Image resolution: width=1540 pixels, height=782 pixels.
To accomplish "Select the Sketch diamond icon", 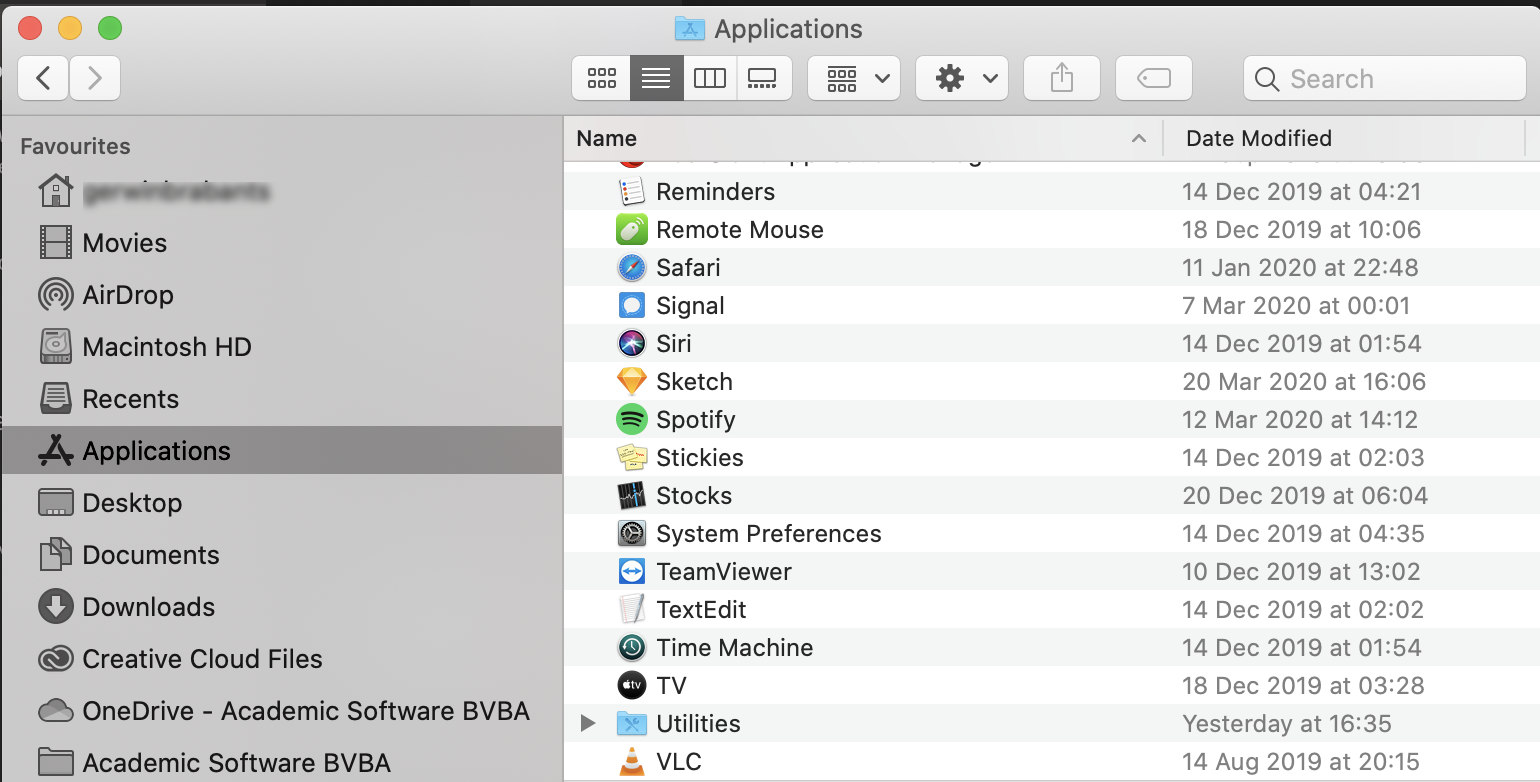I will click(631, 381).
